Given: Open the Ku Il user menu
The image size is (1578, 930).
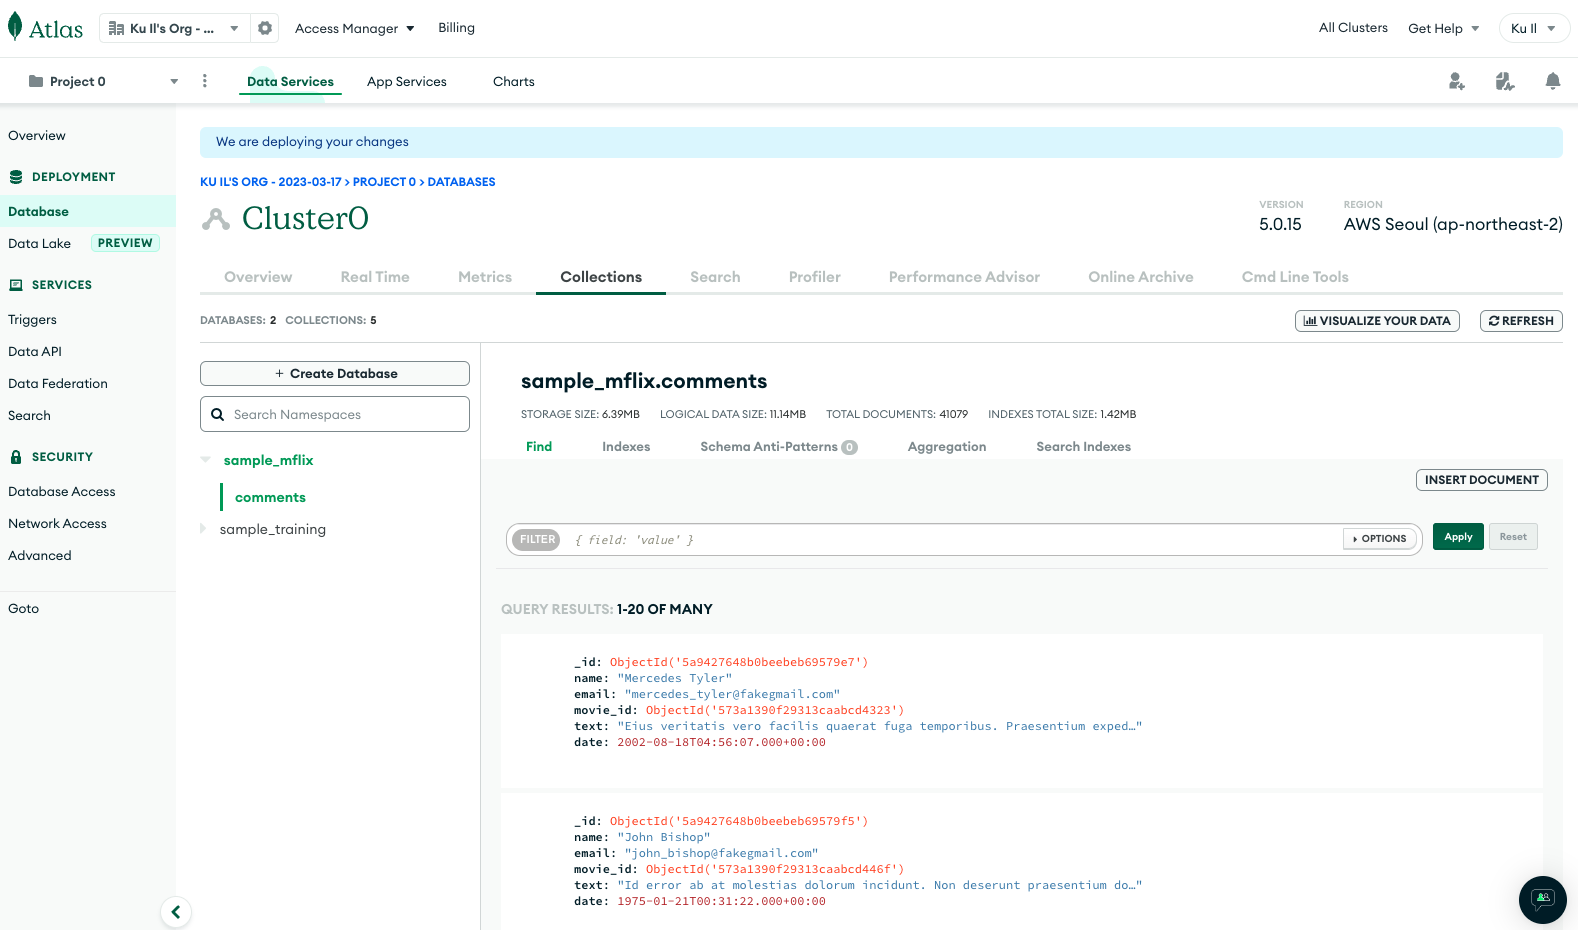Looking at the screenshot, I should [1534, 28].
